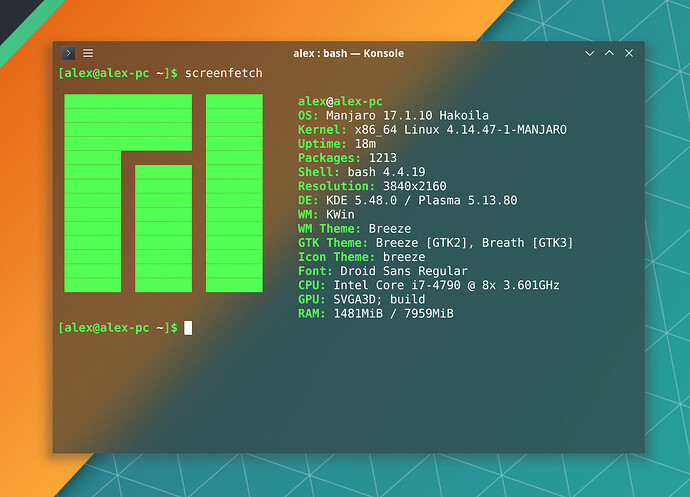Click the GTK Theme line in the output
Screen dimensions: 690x497
pyautogui.click(x=435, y=243)
